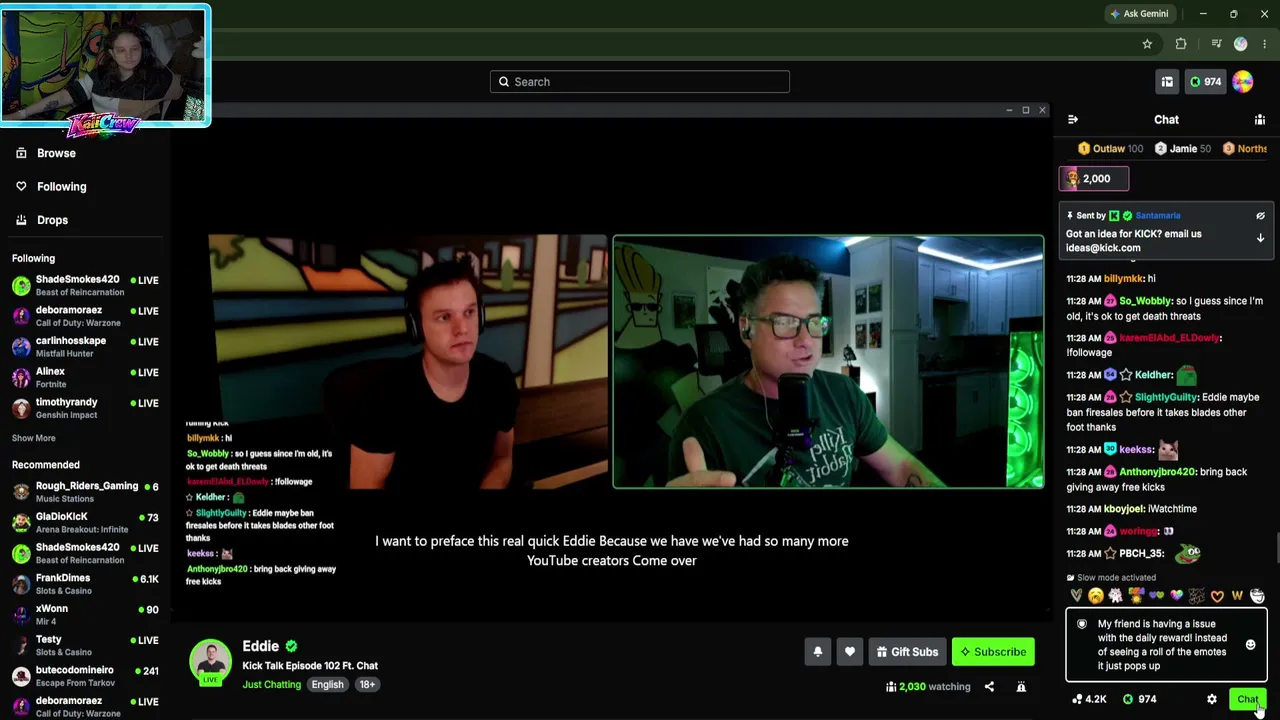
Task: Open the chat settings gear
Action: (1212, 699)
